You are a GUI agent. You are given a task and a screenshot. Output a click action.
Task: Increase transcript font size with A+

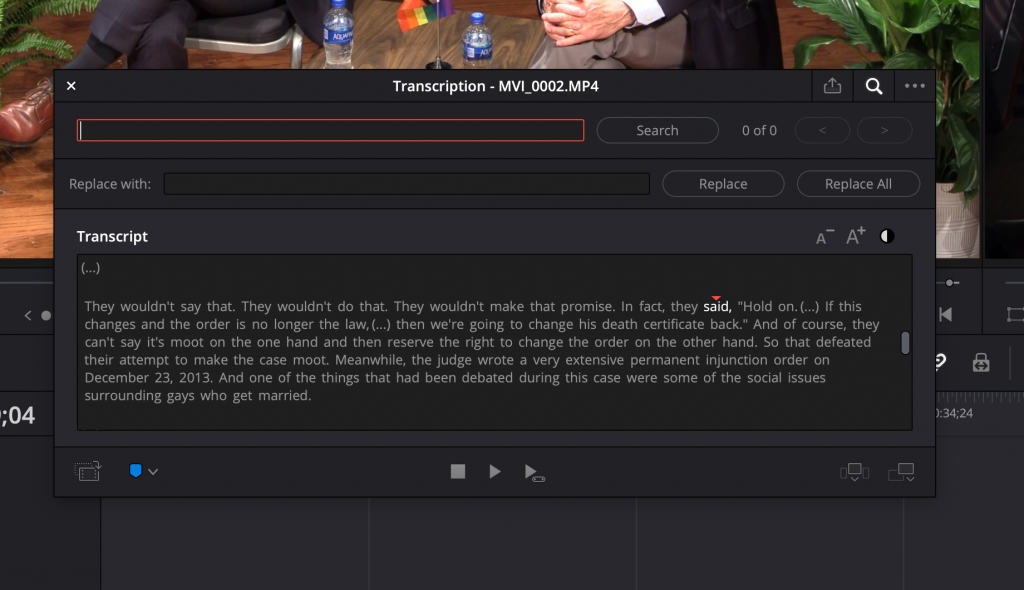(856, 237)
